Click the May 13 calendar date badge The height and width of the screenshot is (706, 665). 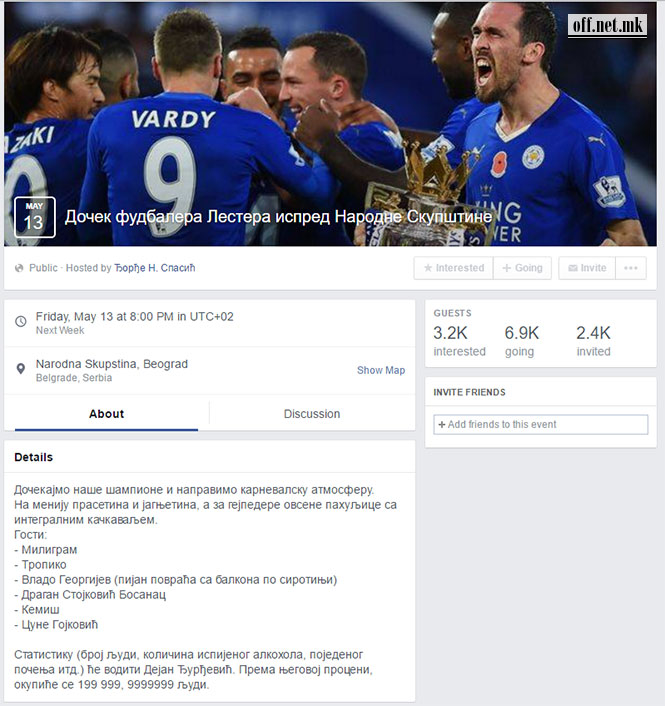(35, 217)
